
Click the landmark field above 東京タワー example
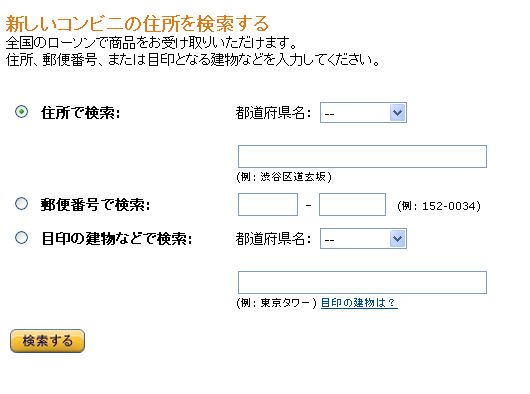coord(362,282)
